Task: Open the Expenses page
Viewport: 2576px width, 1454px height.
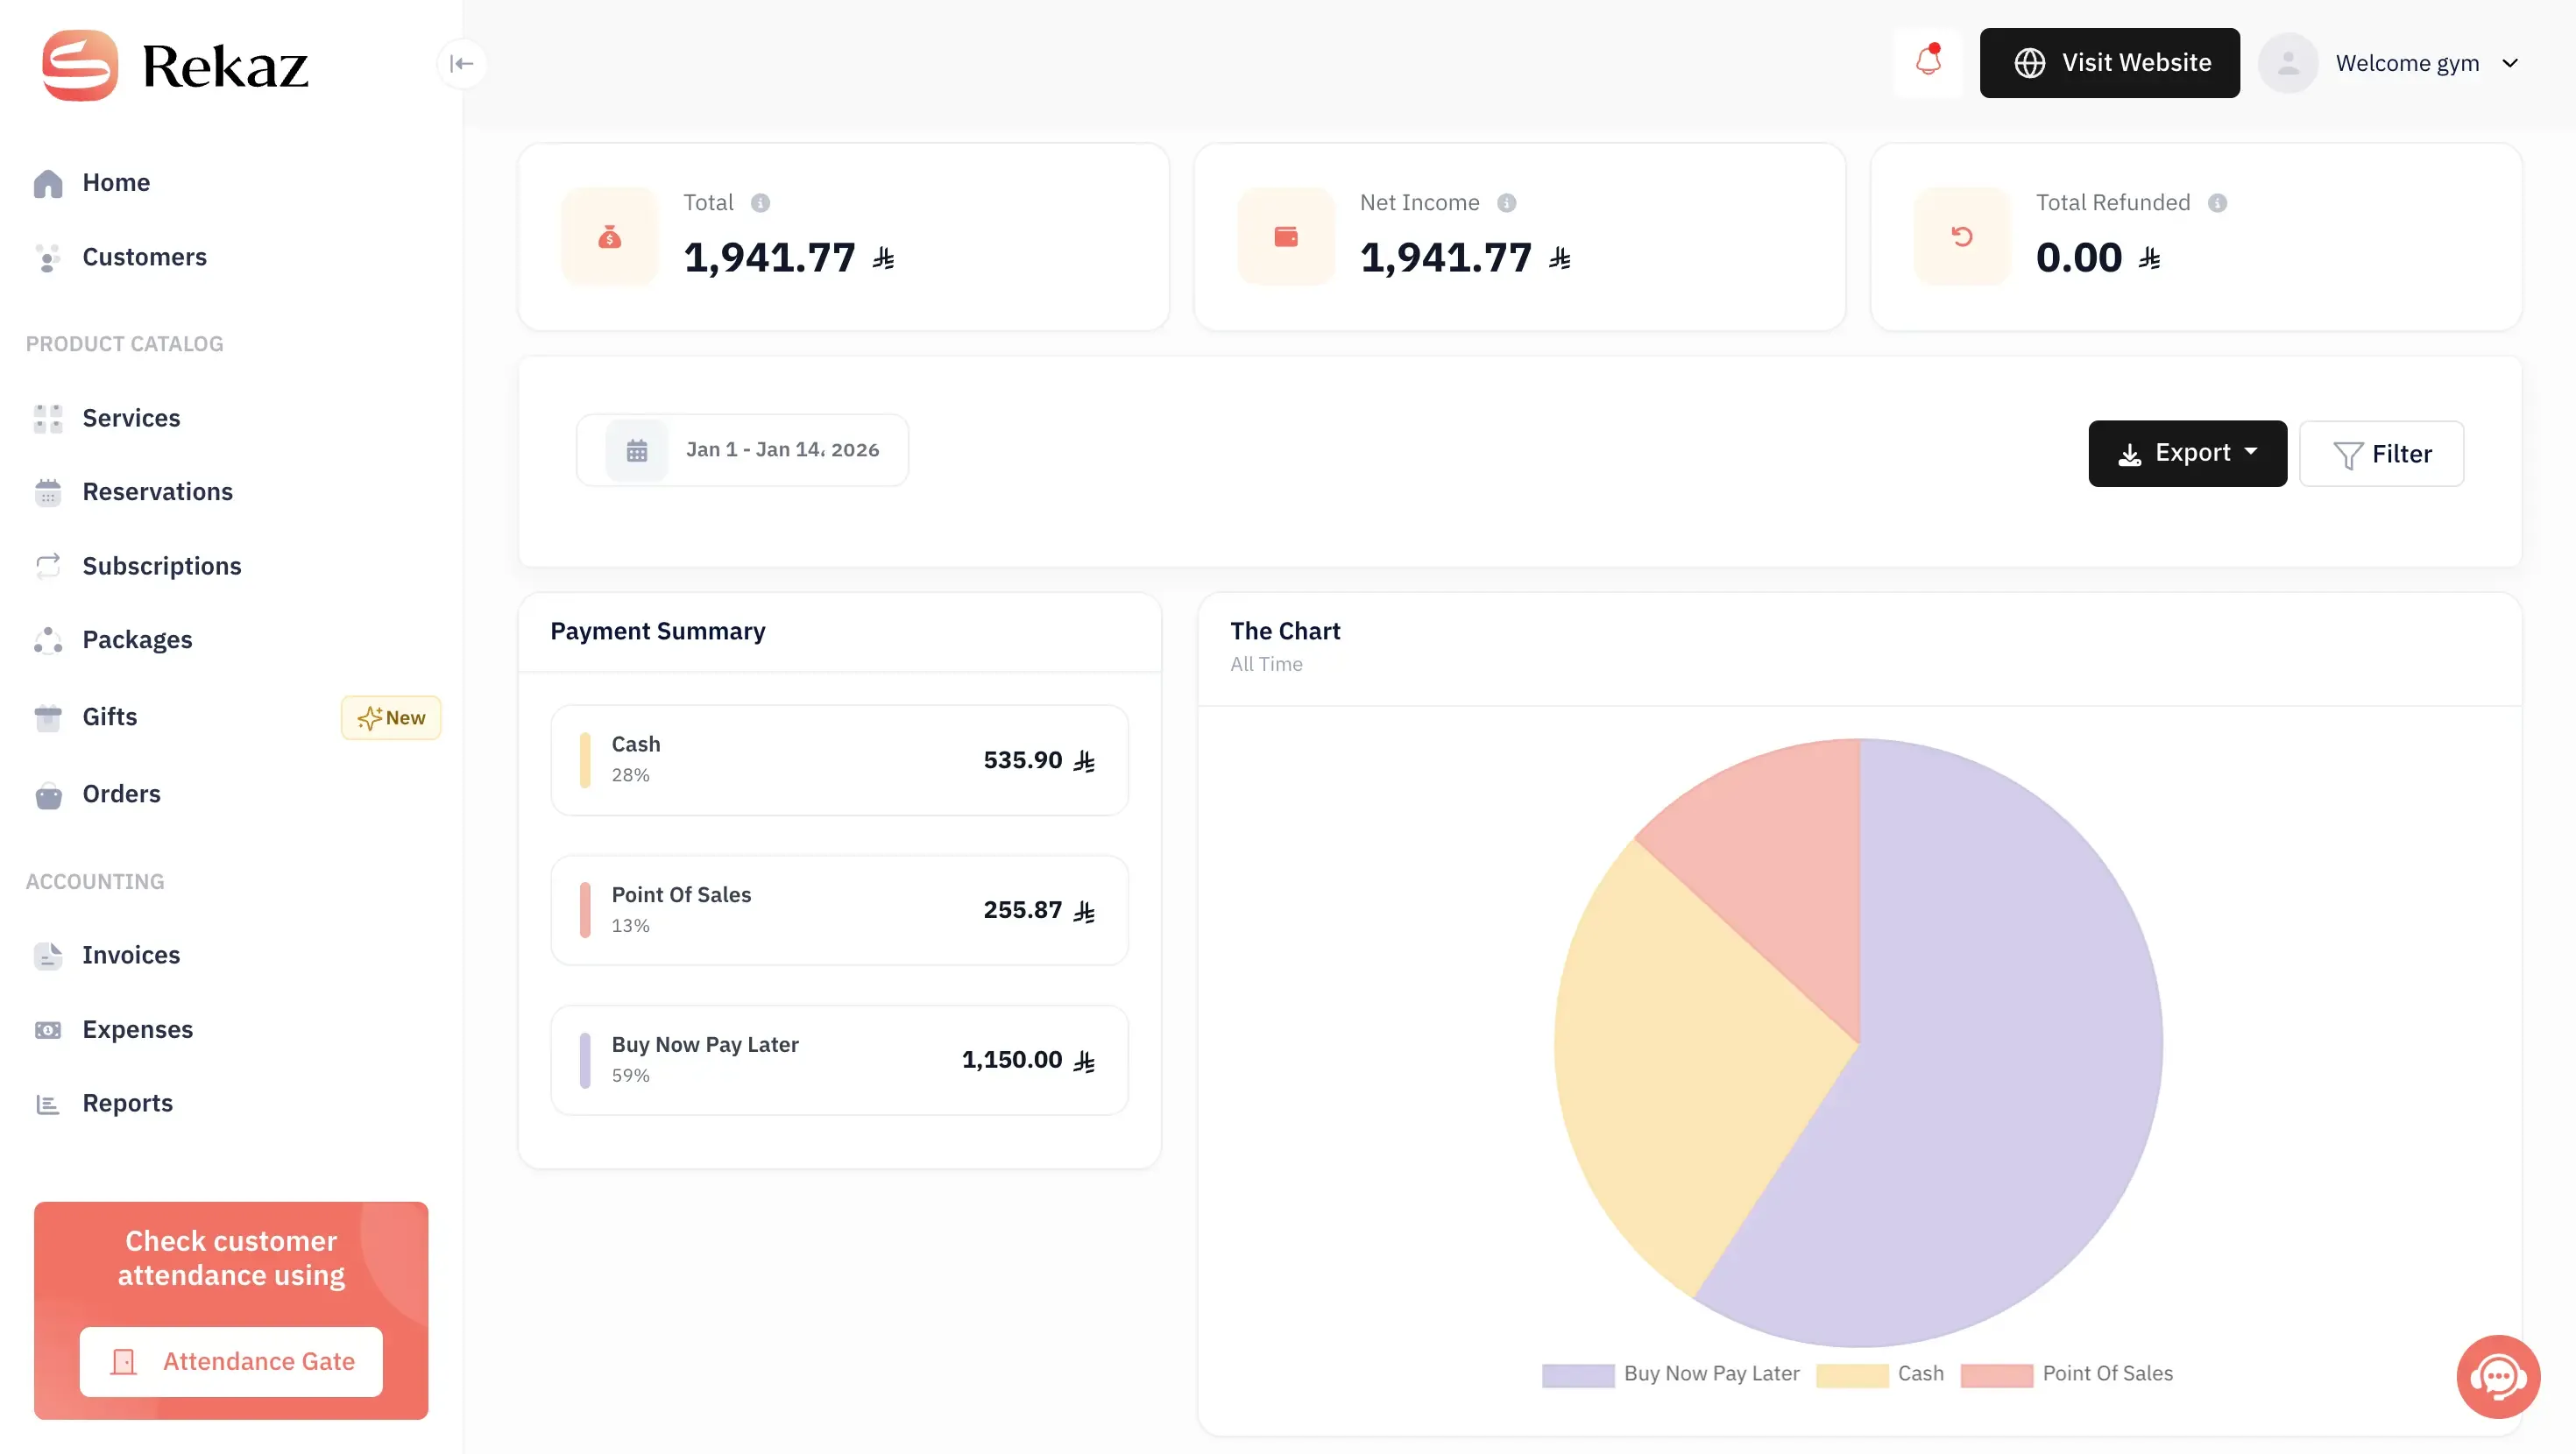Action: pos(137,1029)
